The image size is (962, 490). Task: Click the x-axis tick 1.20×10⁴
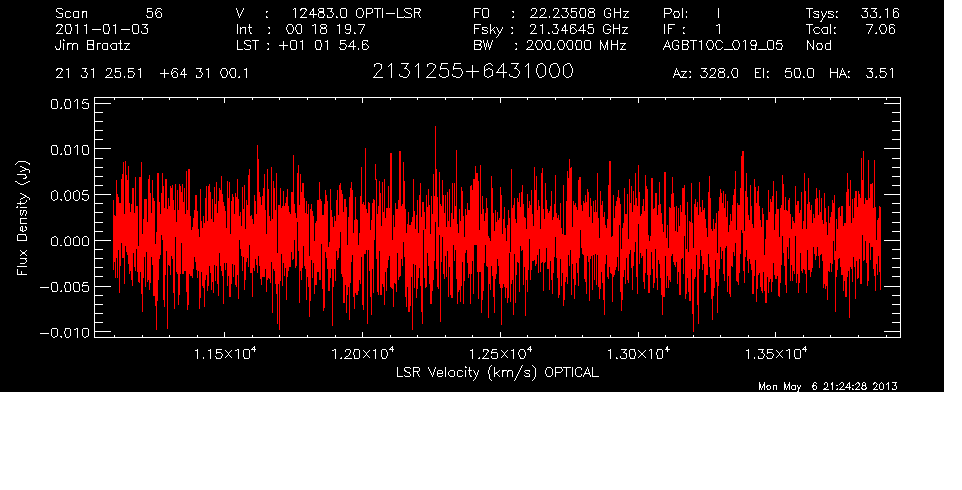(x=363, y=354)
